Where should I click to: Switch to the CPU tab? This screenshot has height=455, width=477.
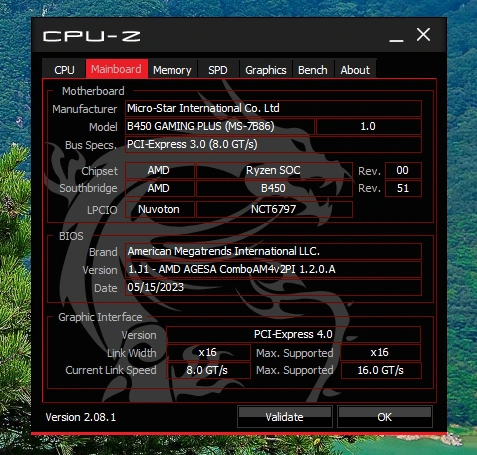click(64, 70)
